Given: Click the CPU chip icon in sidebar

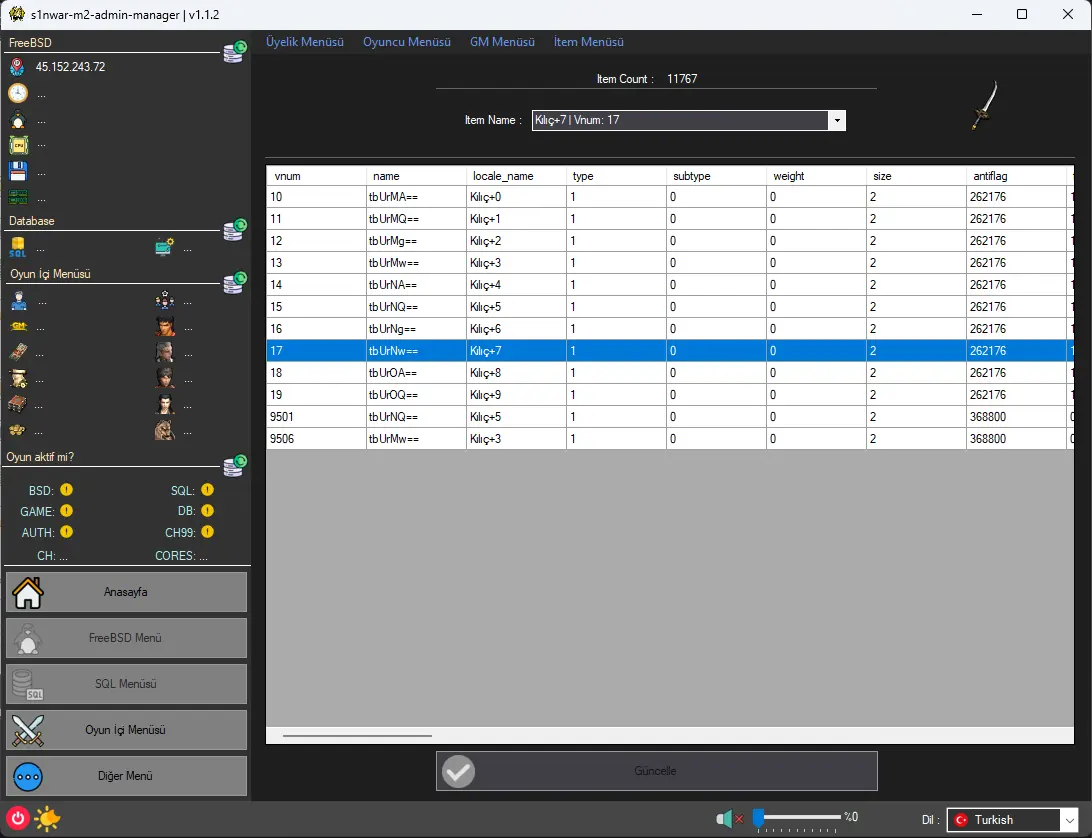Looking at the screenshot, I should tap(18, 145).
